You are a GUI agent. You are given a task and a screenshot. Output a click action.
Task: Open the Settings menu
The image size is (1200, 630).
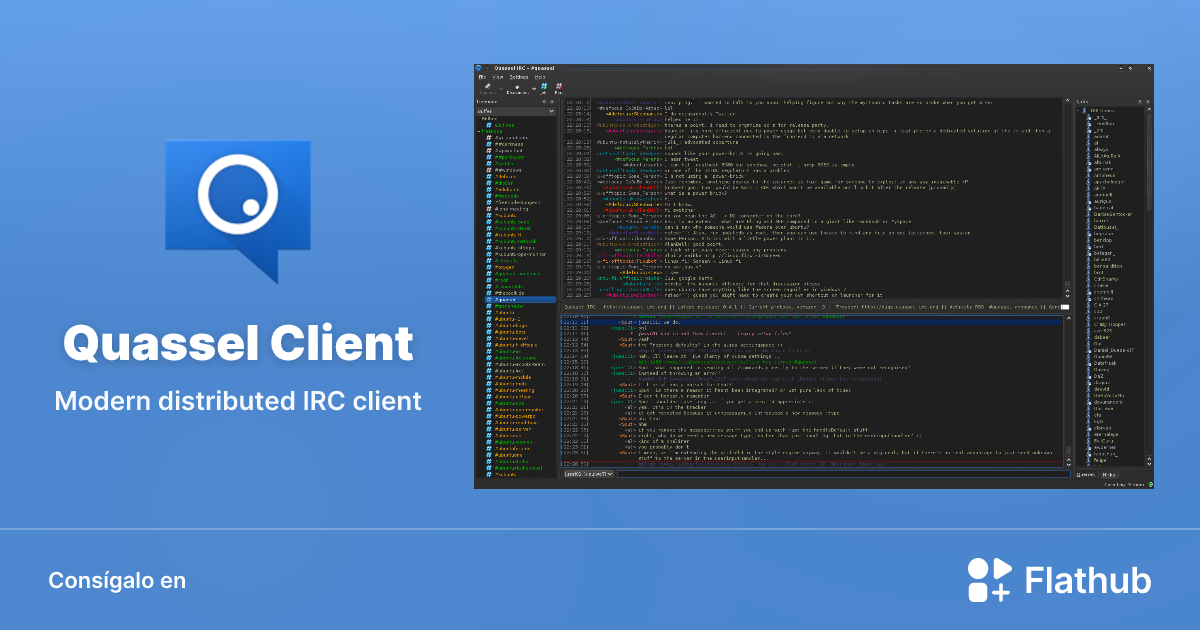[x=519, y=77]
